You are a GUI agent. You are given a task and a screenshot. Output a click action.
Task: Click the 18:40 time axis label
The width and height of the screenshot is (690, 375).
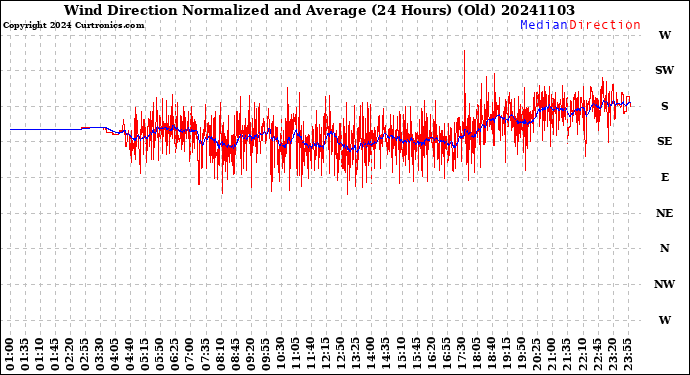[x=491, y=355]
